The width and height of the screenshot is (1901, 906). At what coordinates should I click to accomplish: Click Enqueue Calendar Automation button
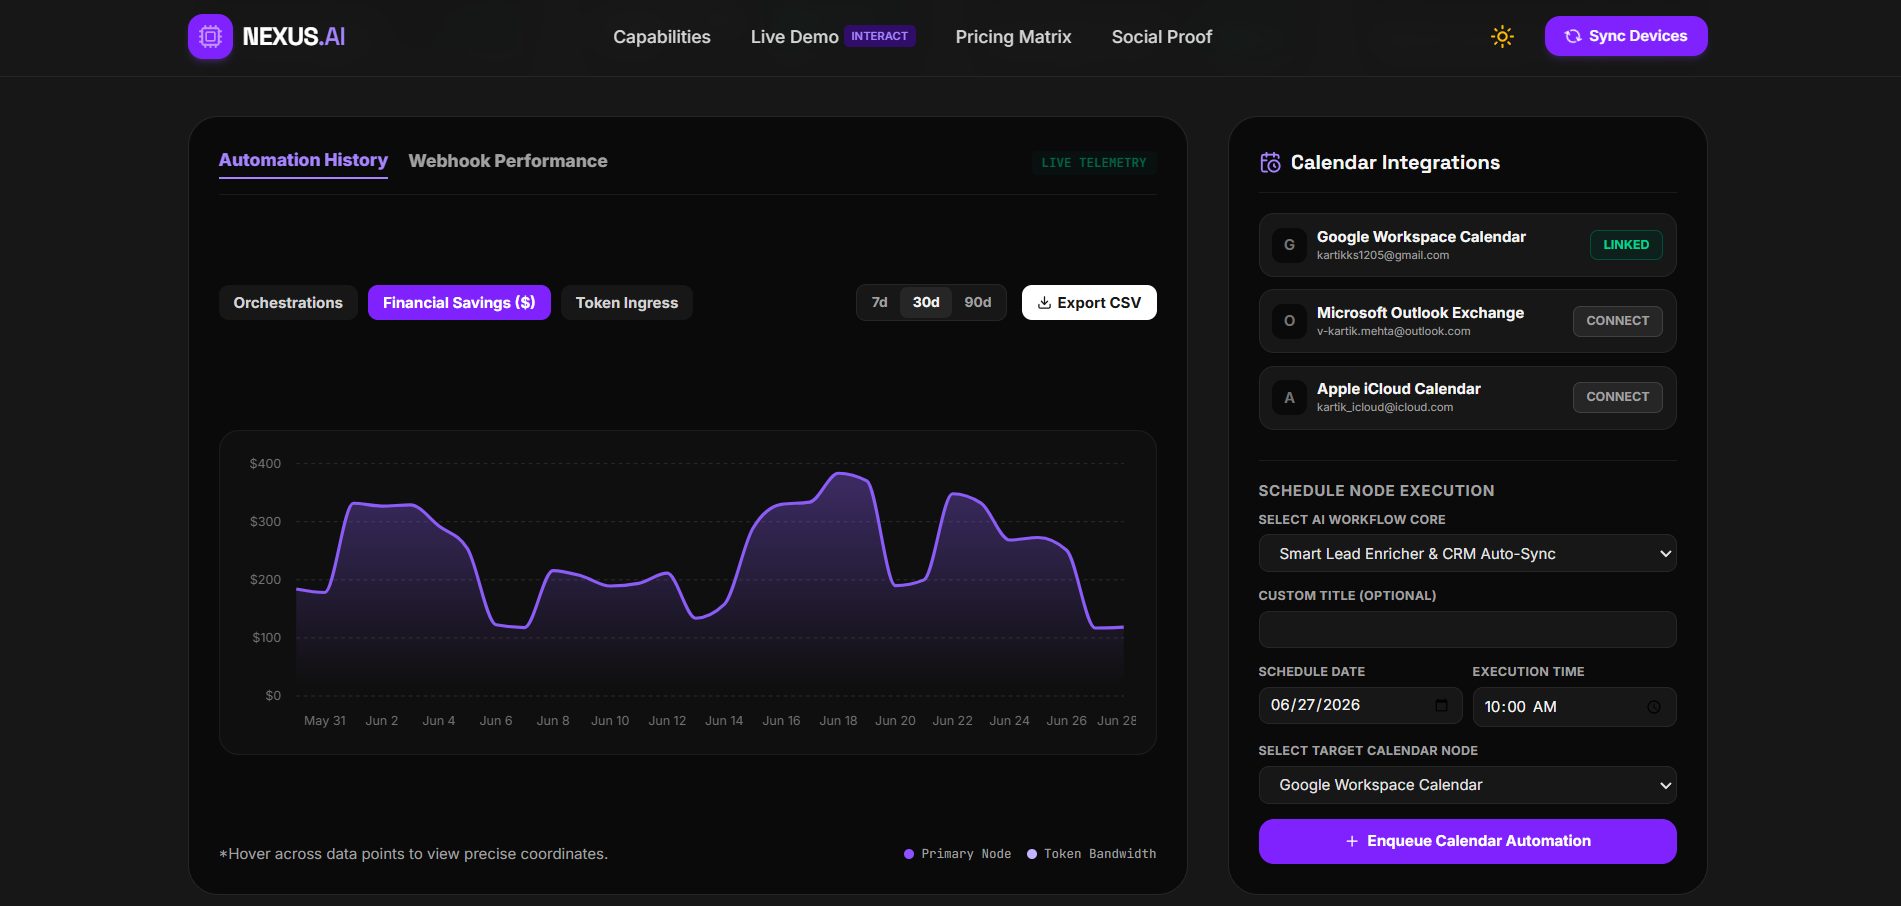click(1467, 841)
